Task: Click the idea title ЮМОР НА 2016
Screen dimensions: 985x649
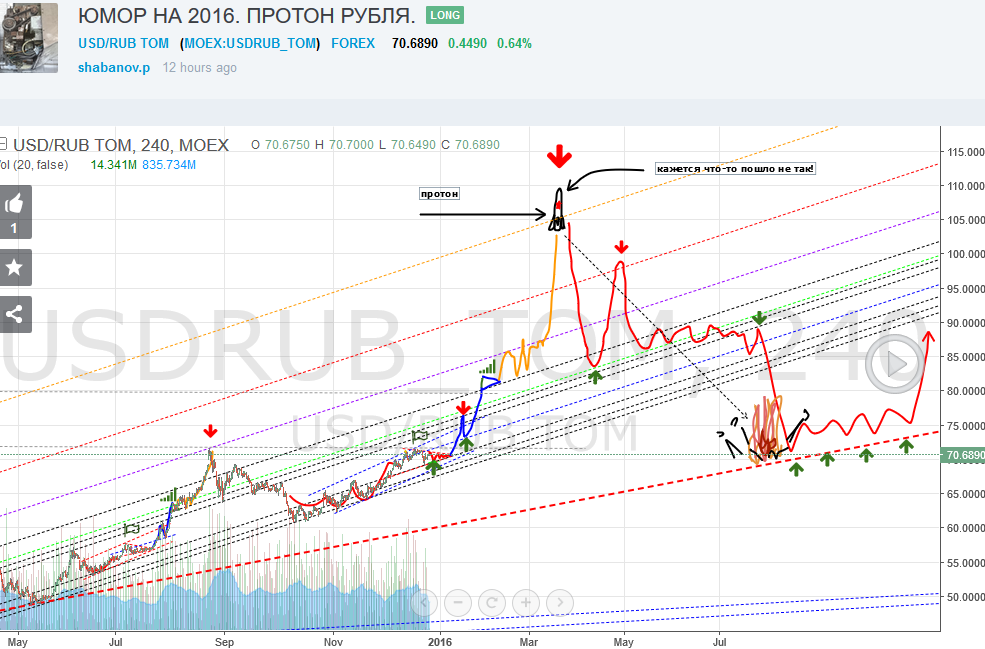Action: [x=246, y=17]
